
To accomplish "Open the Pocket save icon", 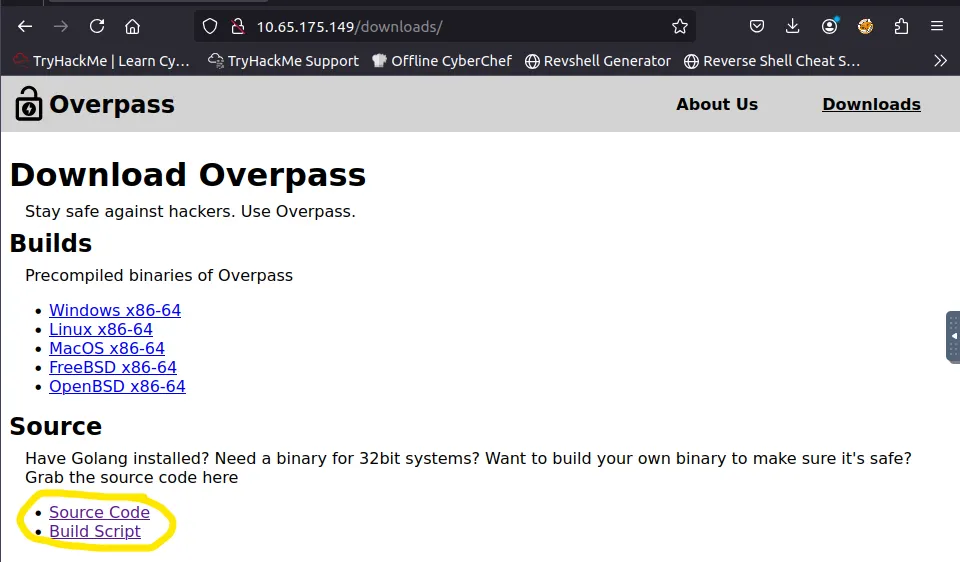I will click(x=758, y=26).
